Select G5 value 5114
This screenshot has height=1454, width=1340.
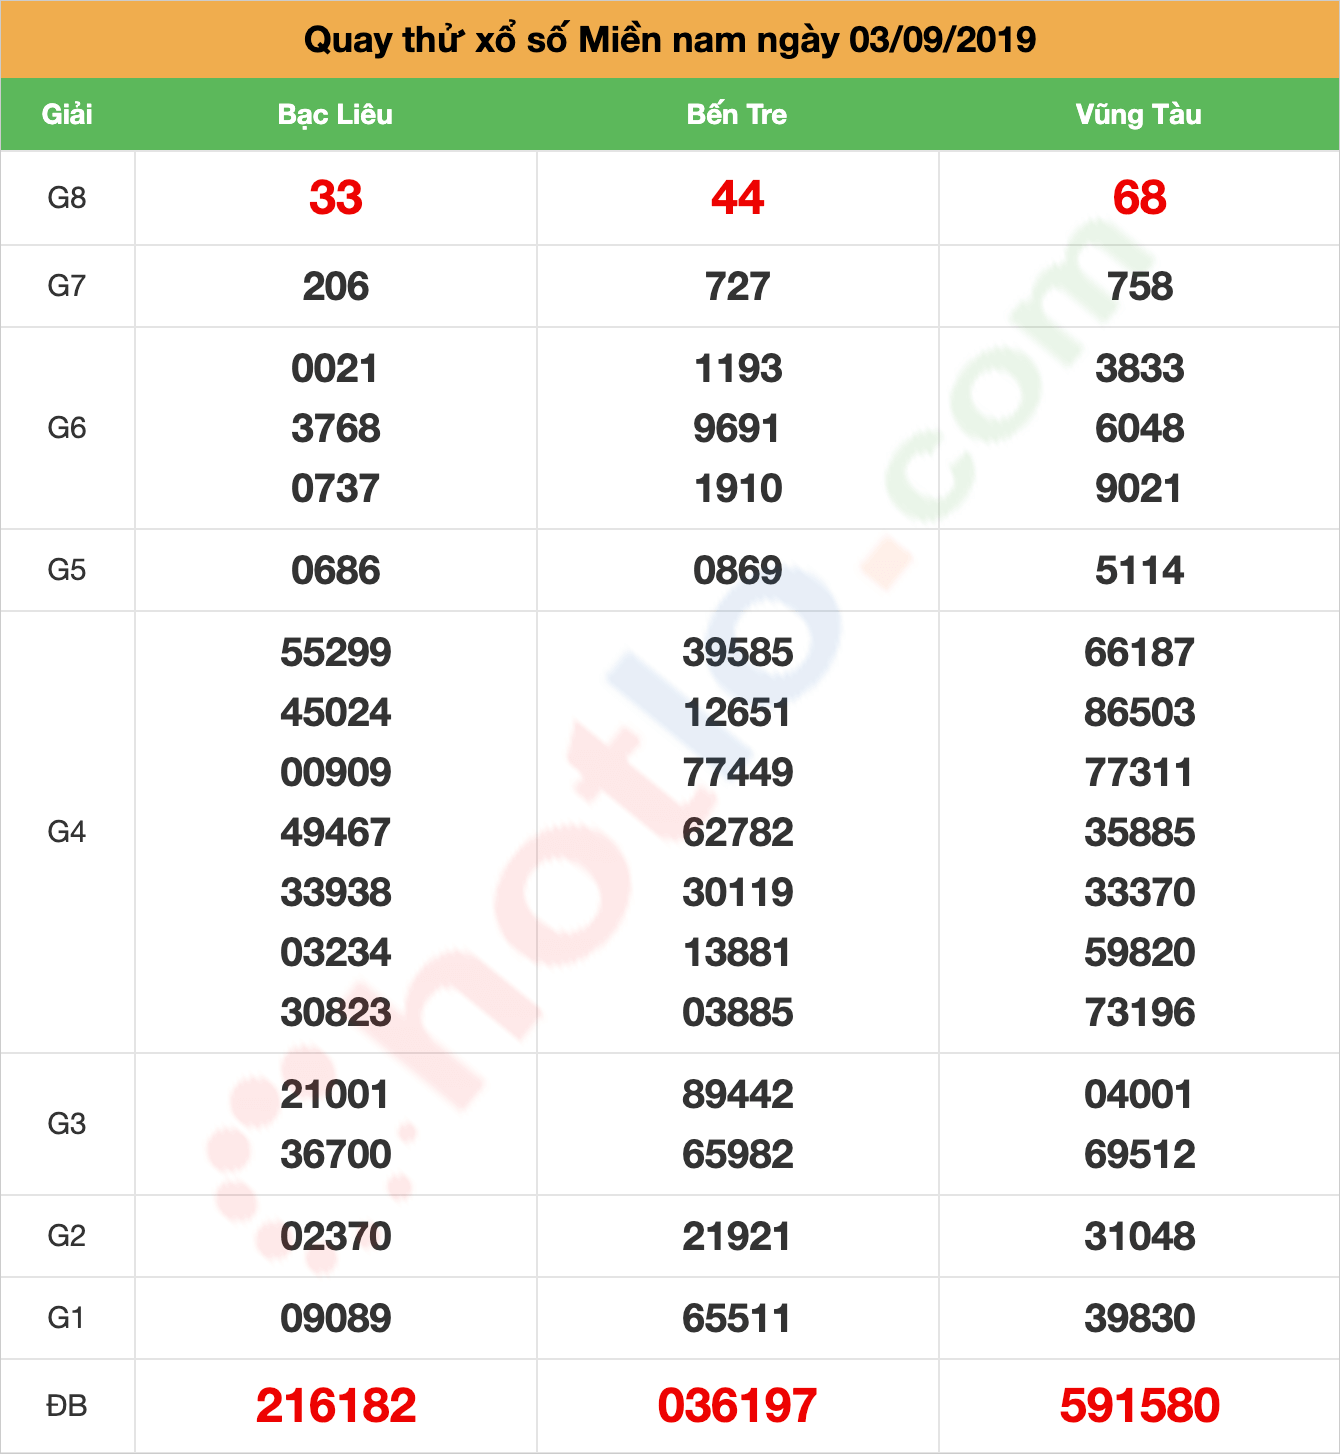[1140, 571]
